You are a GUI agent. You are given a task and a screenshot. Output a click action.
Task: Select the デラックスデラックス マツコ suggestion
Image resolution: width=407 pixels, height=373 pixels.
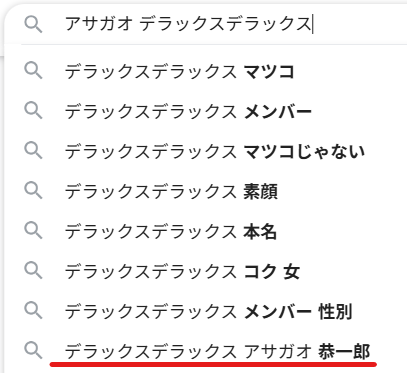pos(205,71)
